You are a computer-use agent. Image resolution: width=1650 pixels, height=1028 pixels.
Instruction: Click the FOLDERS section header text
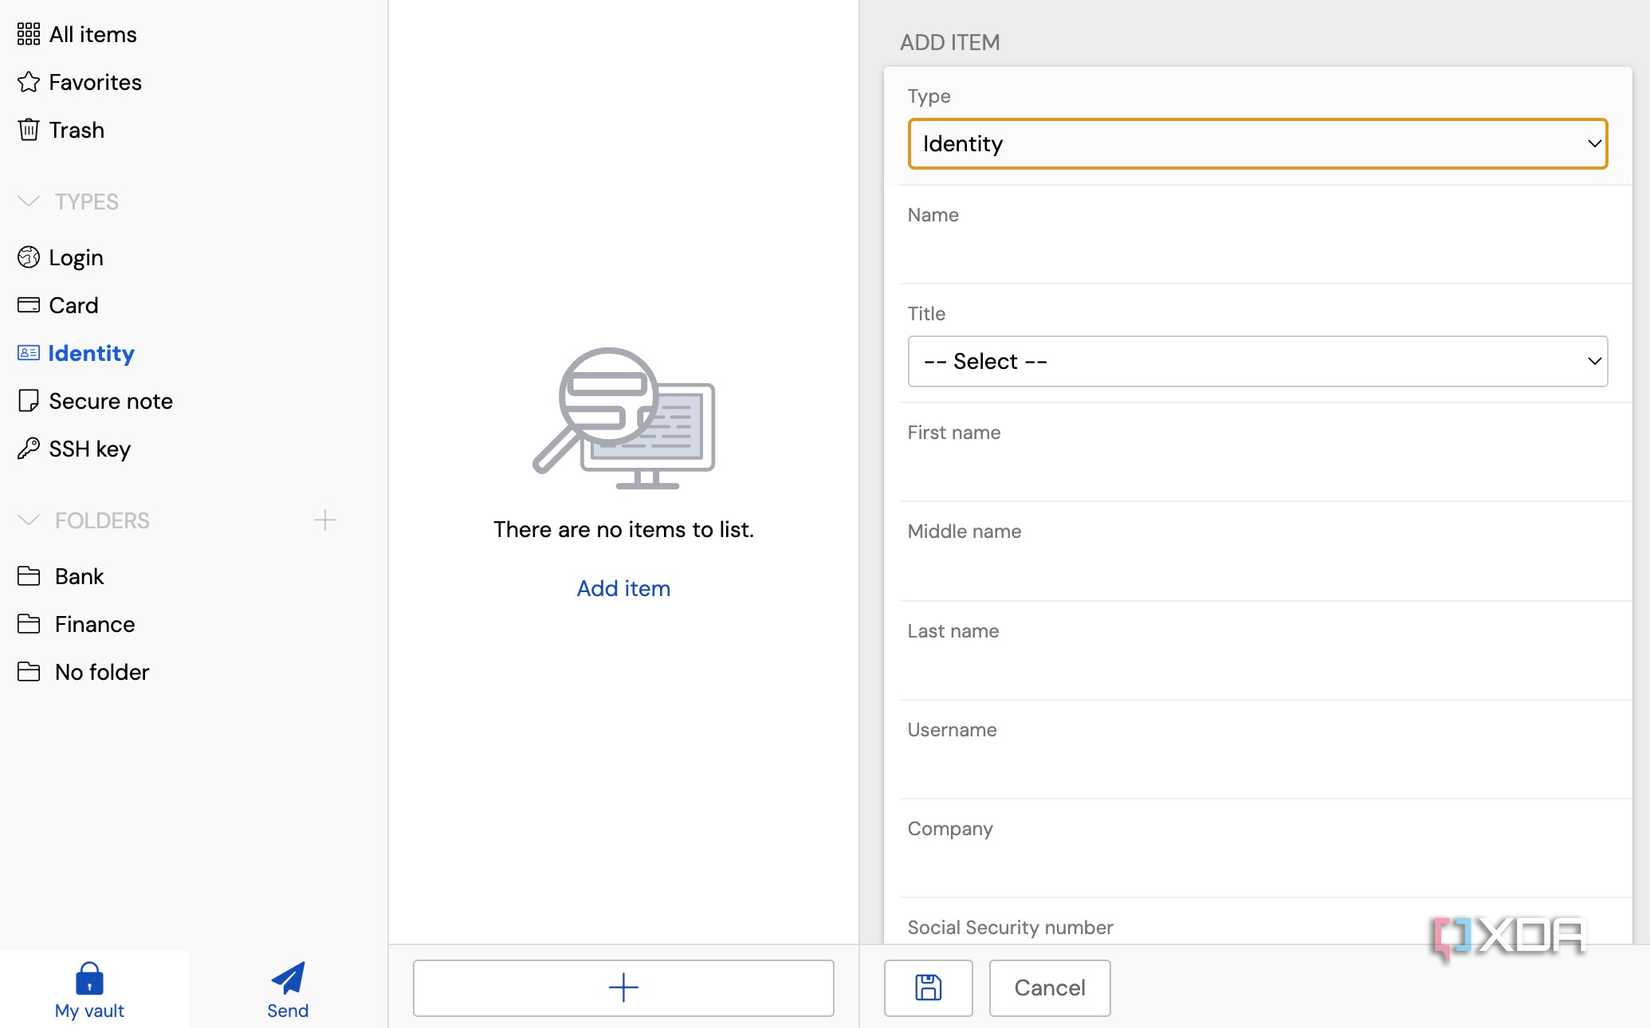click(x=102, y=521)
